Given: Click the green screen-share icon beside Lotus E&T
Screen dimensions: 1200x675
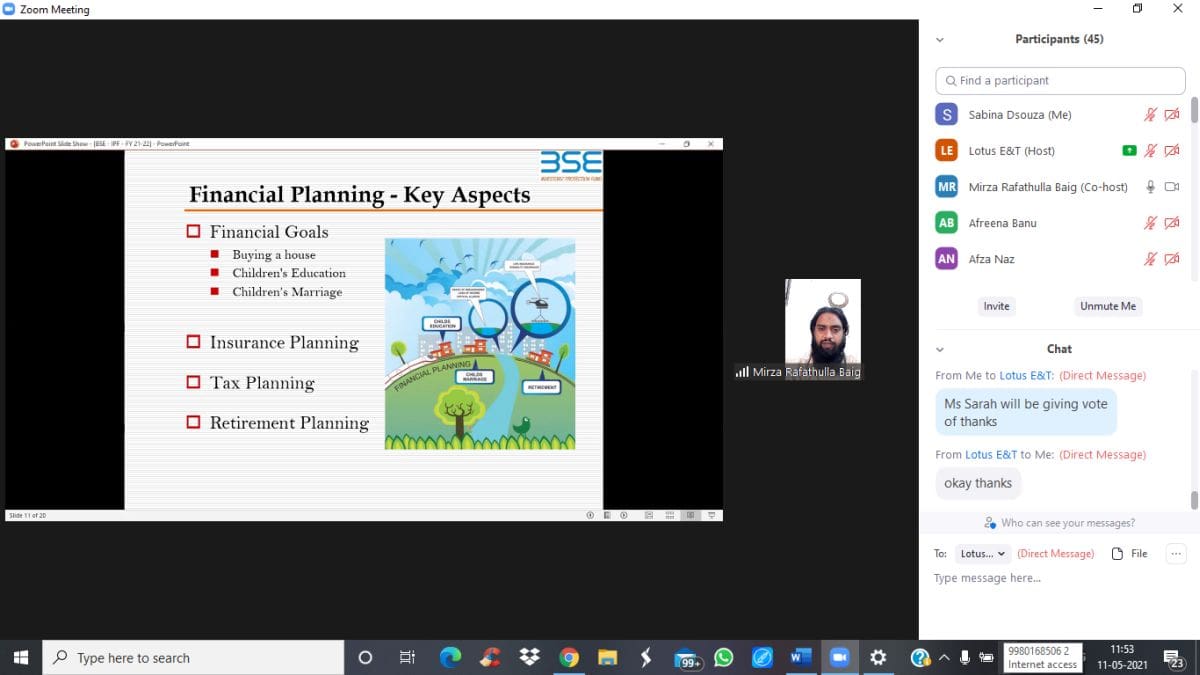Looking at the screenshot, I should click(x=1129, y=151).
